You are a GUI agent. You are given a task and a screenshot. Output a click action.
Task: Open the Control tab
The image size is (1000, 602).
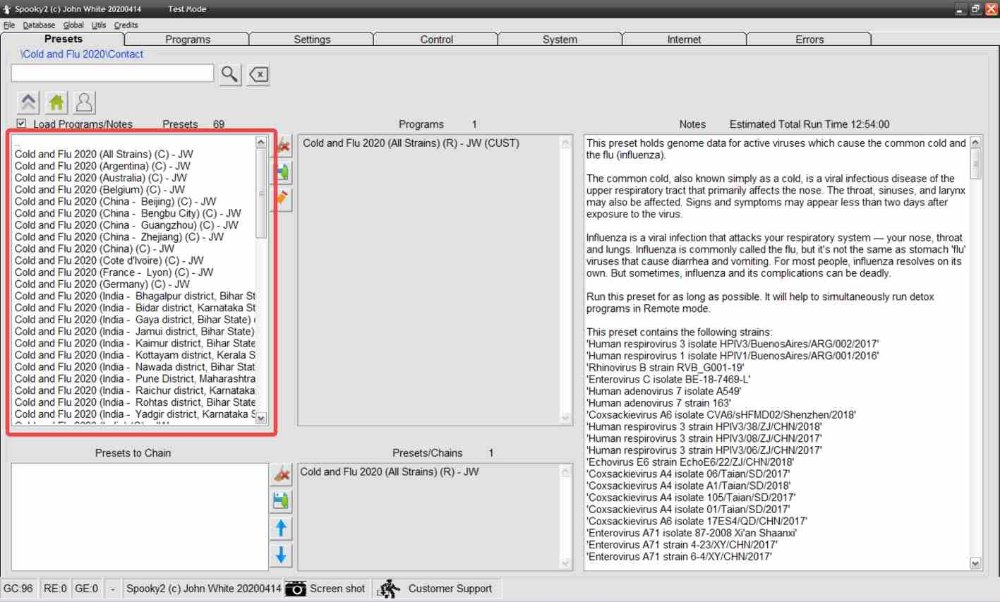436,39
